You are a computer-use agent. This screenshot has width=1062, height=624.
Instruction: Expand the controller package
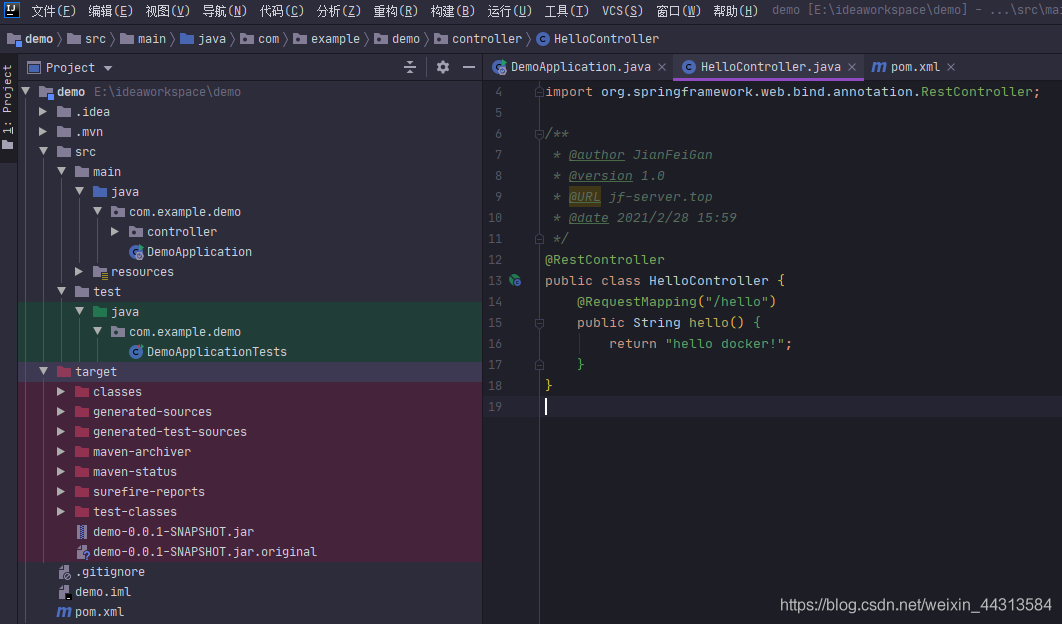tap(115, 232)
